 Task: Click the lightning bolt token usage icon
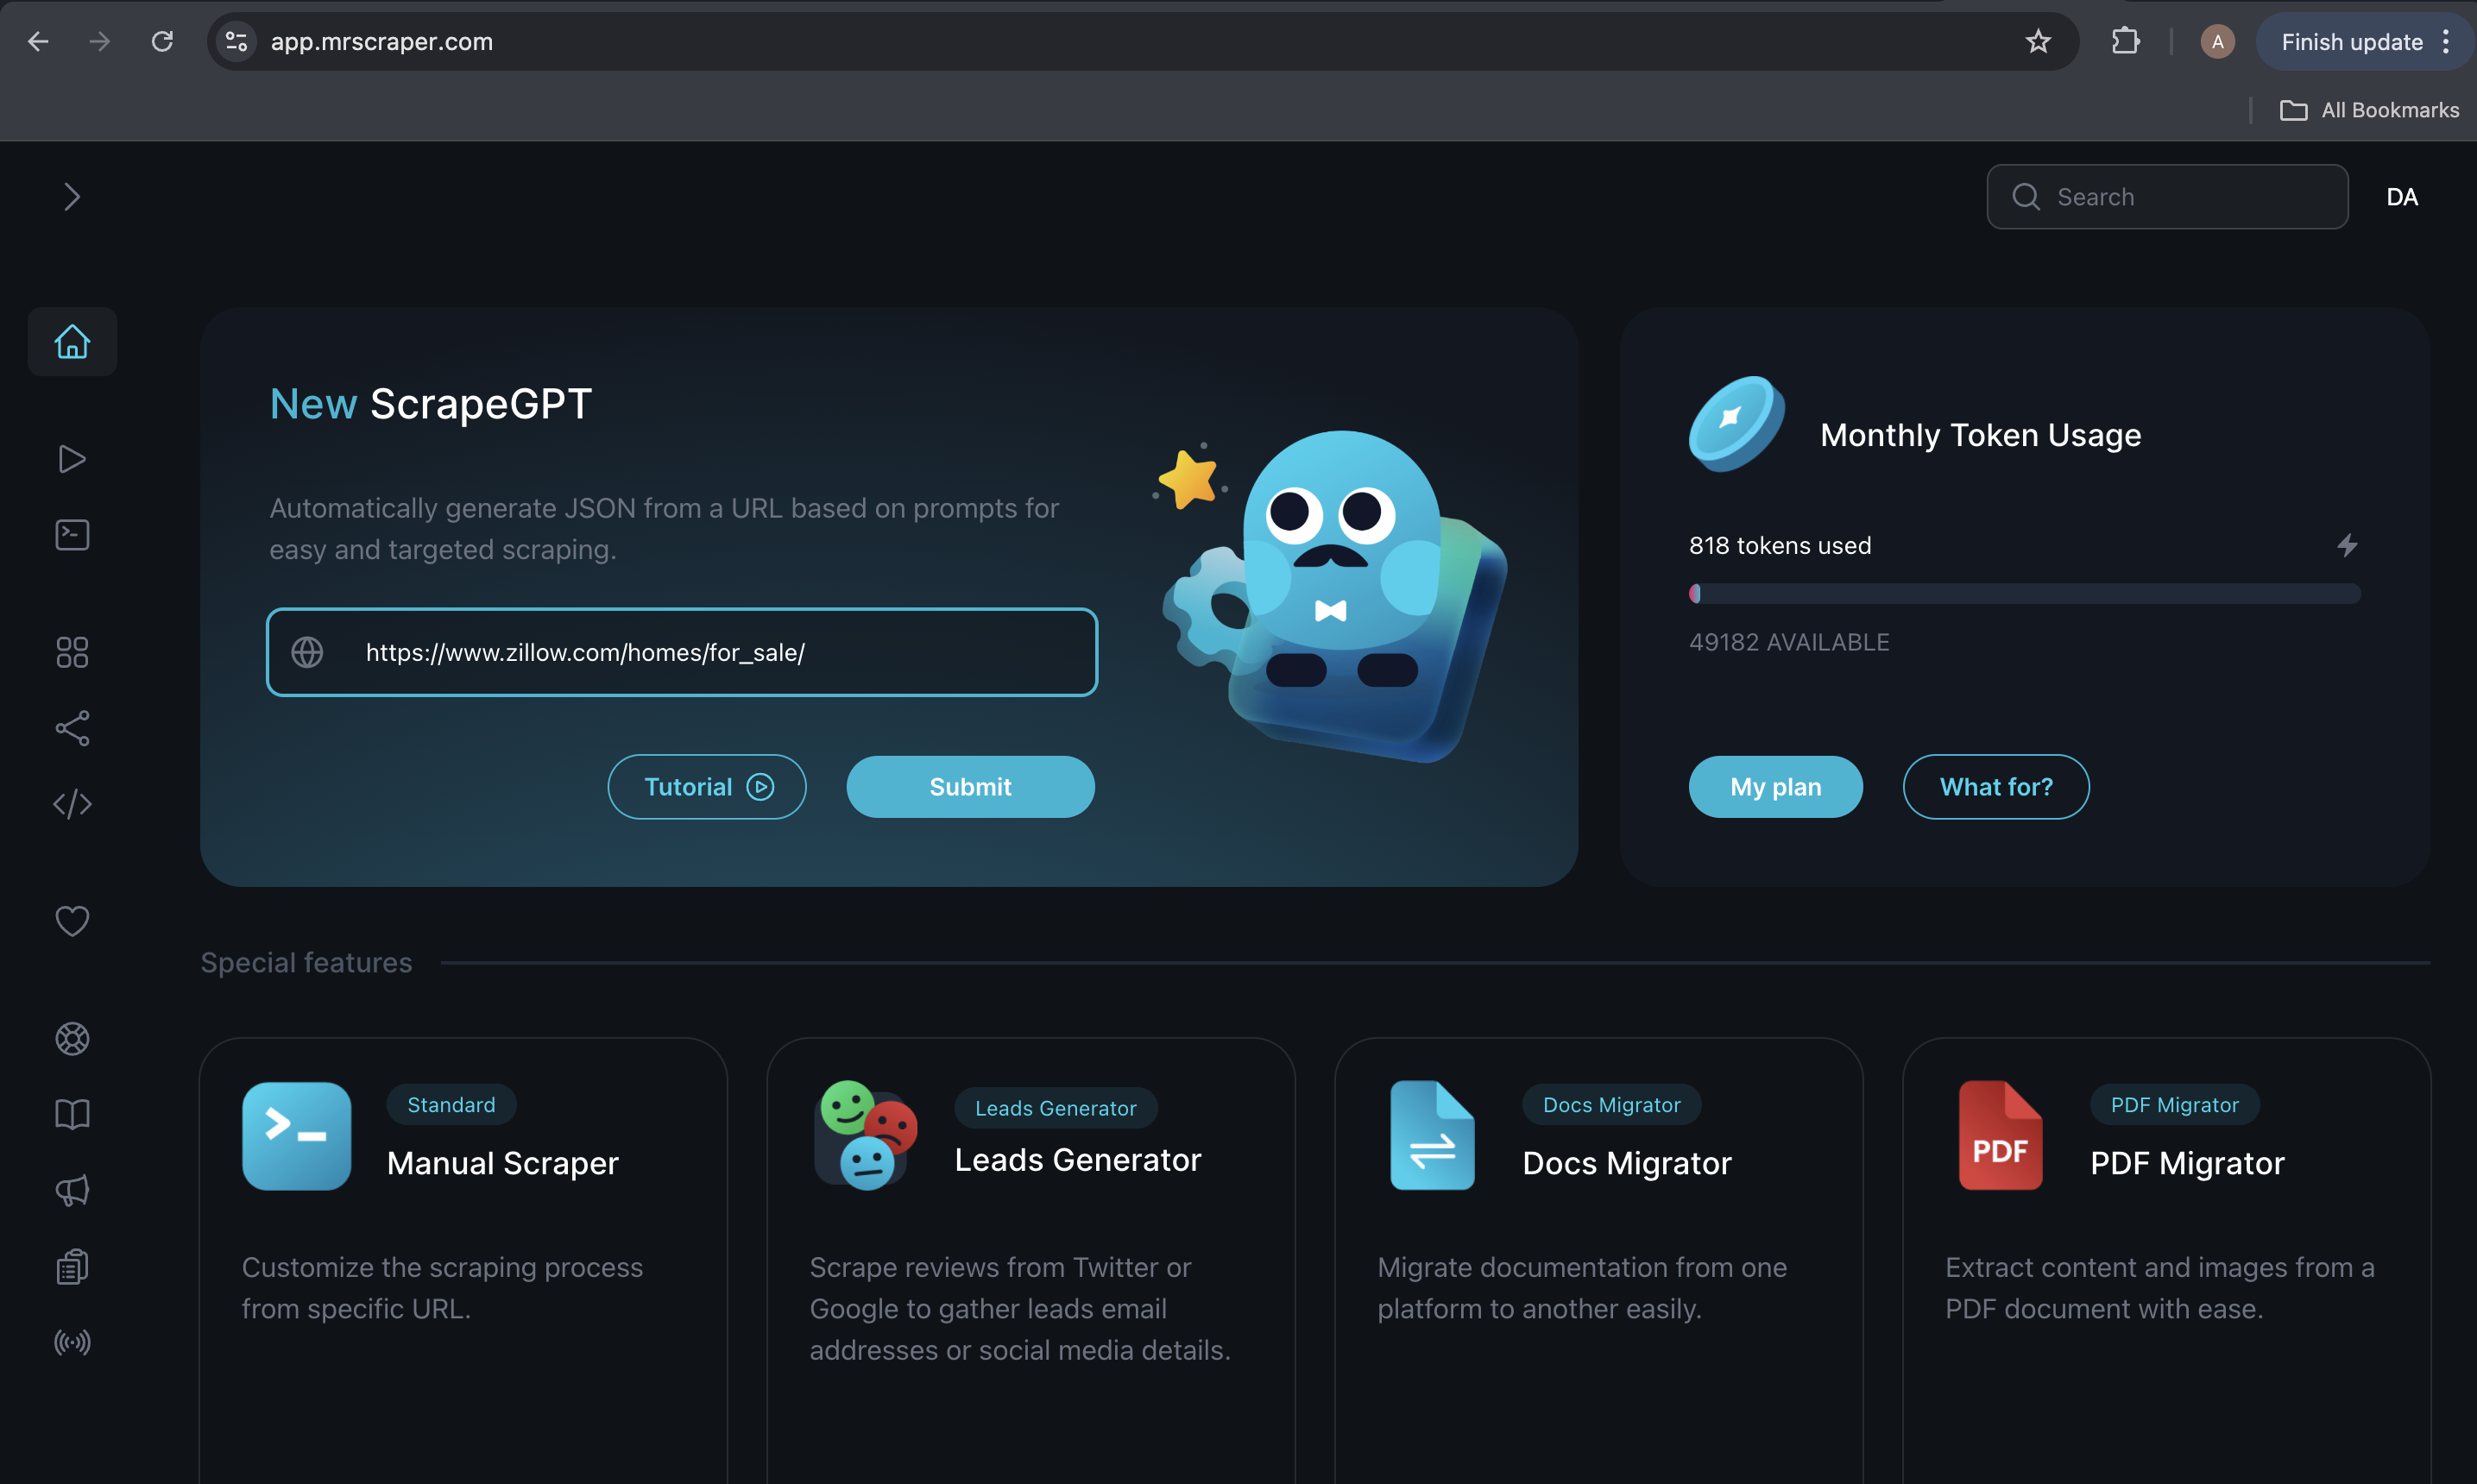tap(2348, 544)
